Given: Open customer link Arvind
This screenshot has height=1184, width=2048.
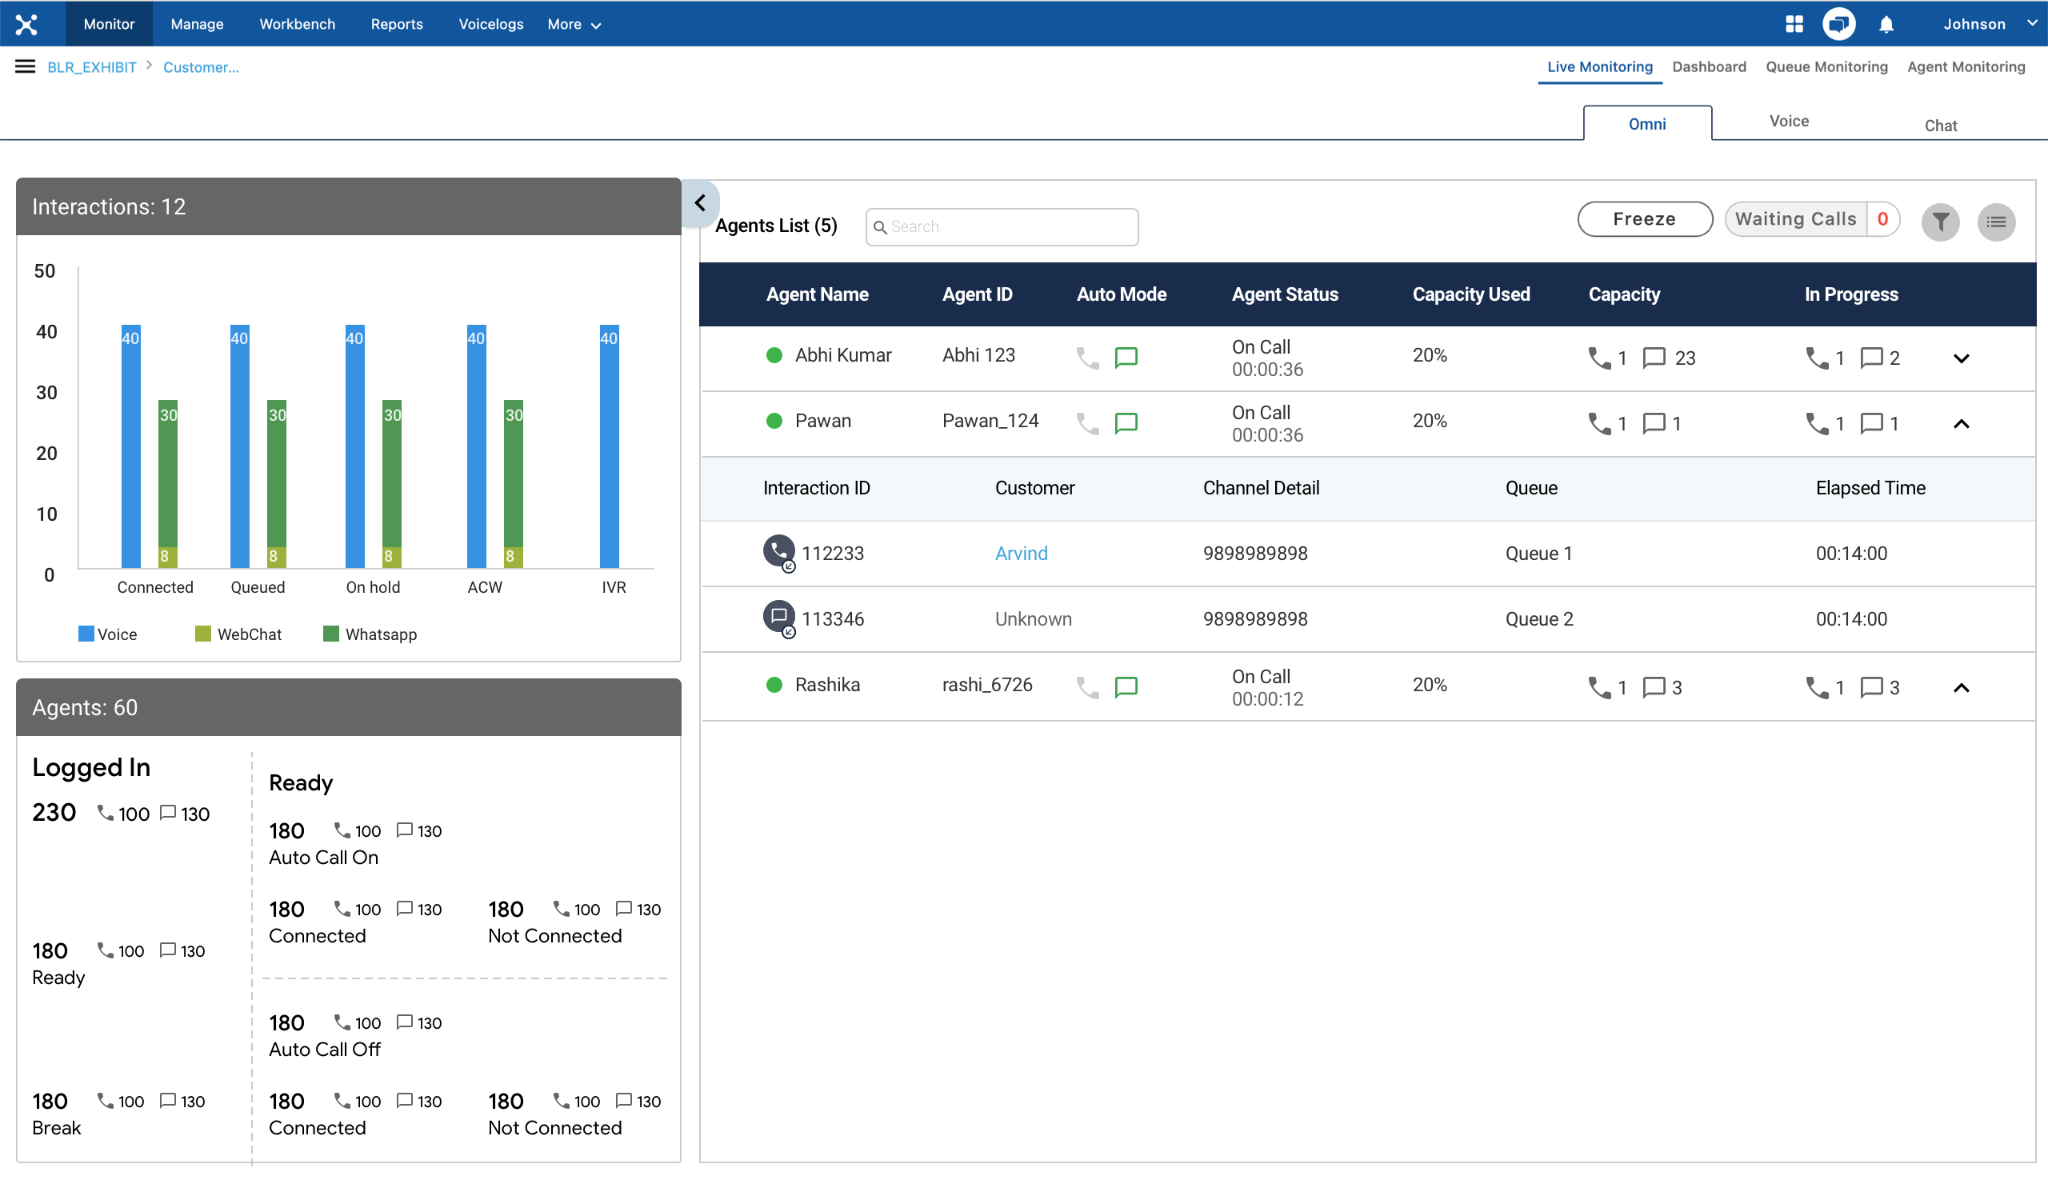Looking at the screenshot, I should click(1021, 553).
